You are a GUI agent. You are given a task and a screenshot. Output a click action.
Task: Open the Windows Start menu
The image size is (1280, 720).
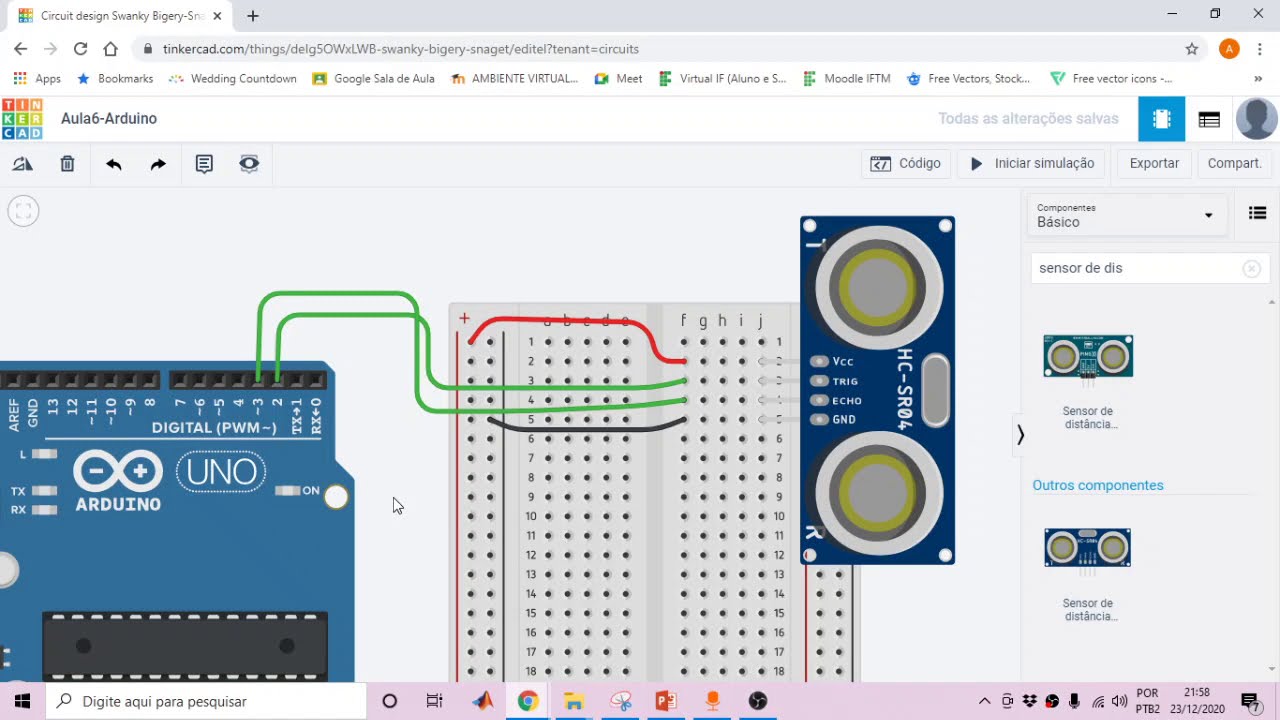click(x=22, y=701)
